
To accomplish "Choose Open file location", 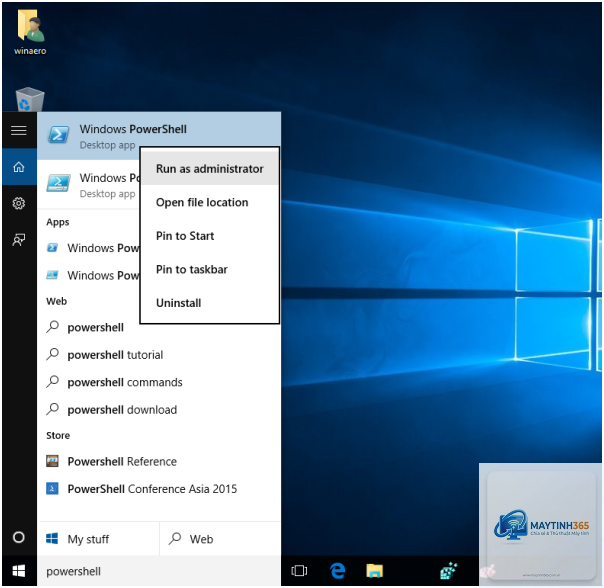I will [210, 202].
